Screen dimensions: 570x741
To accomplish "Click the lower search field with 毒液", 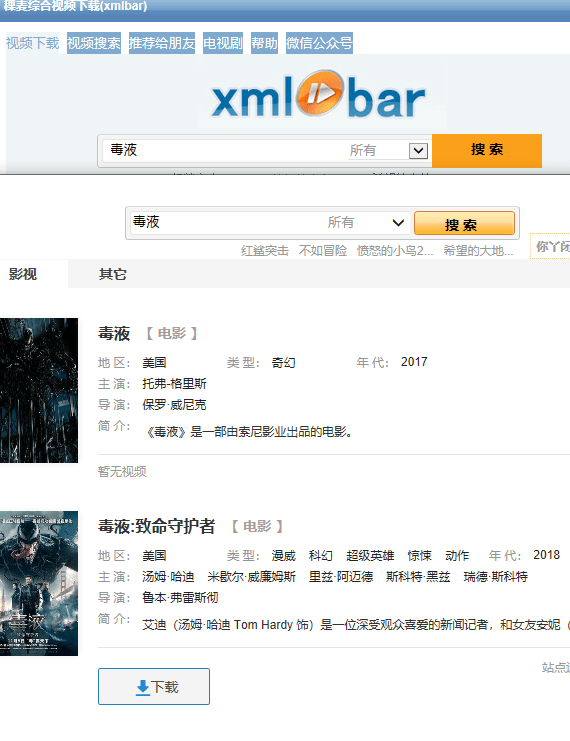I will point(227,222).
